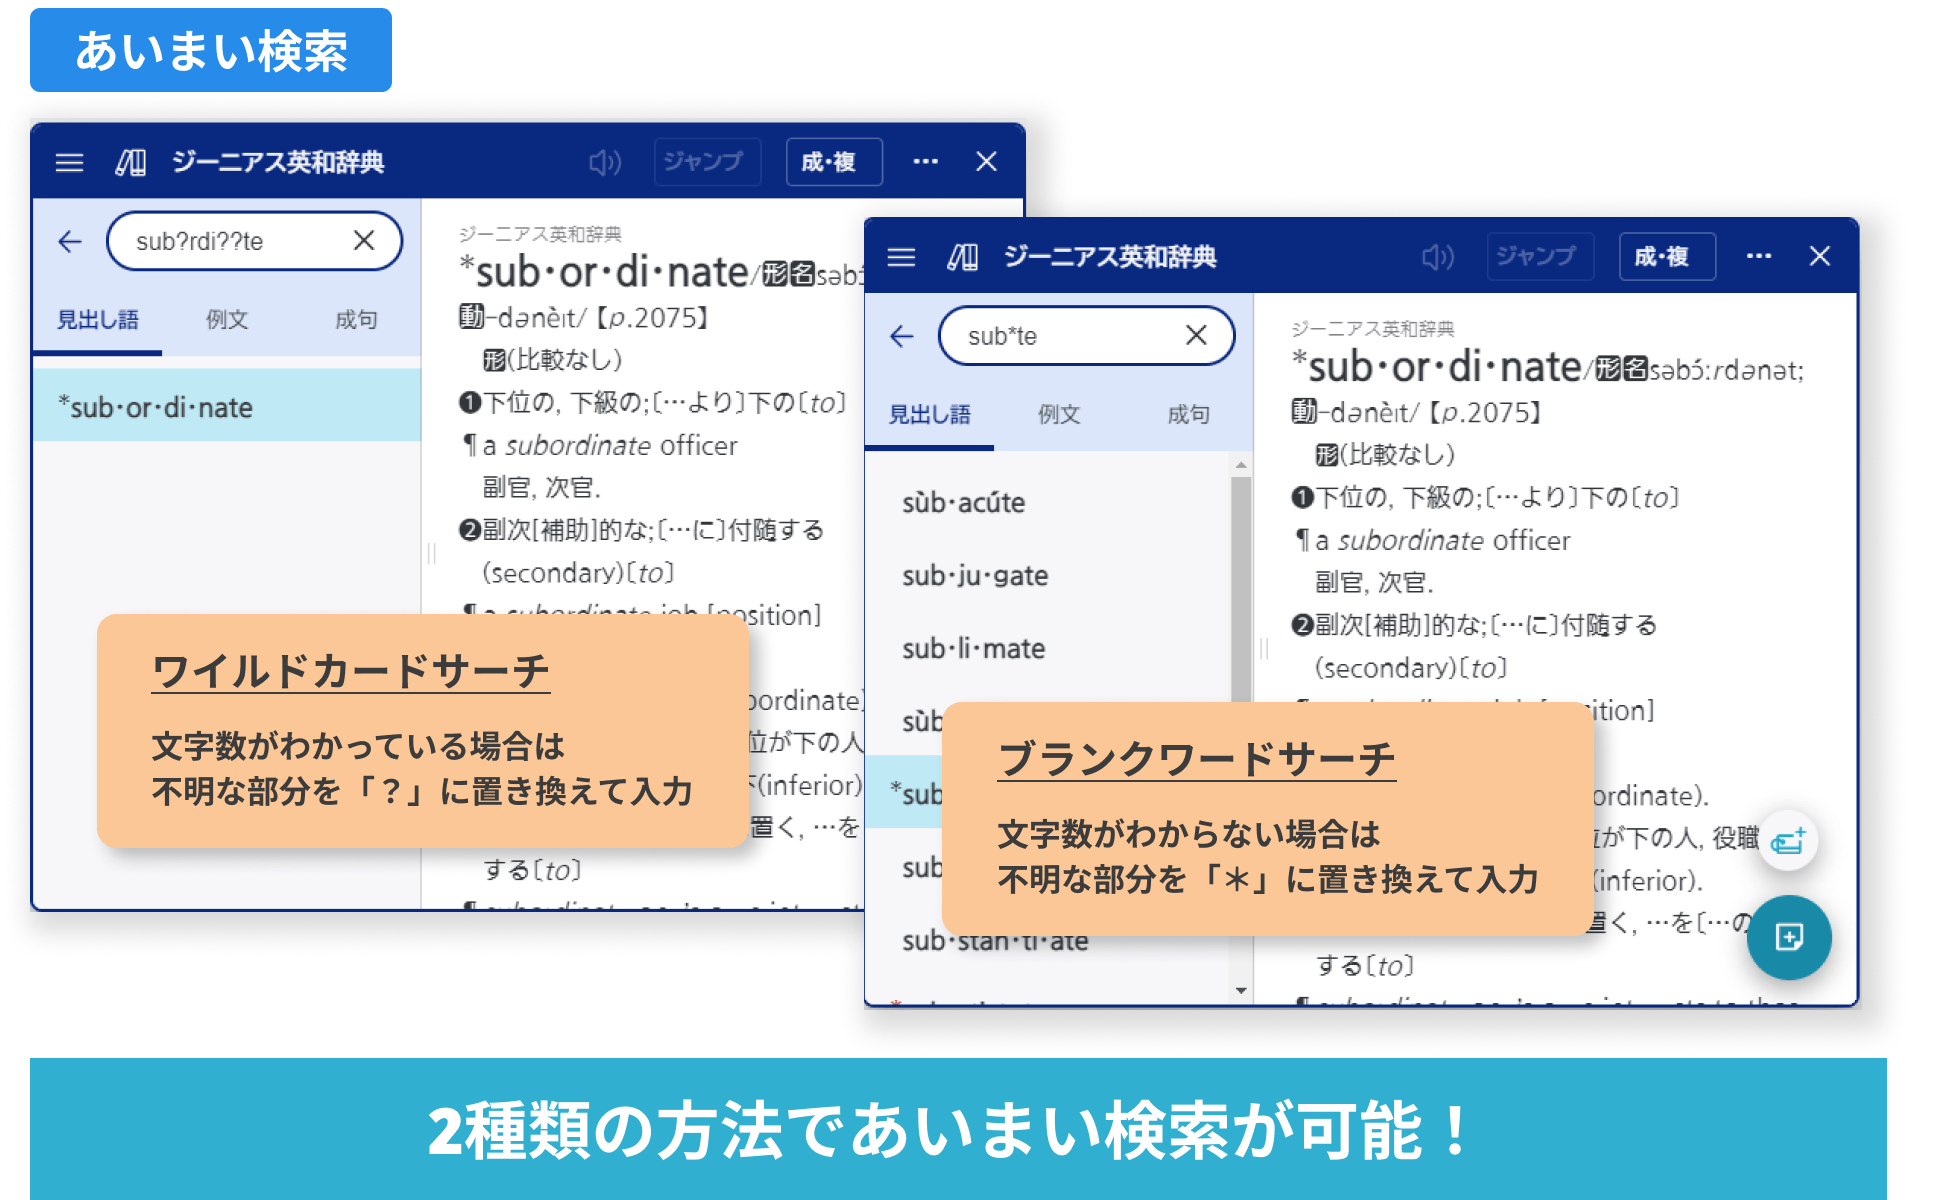
Task: Play pronunciation audio in right window
Action: [1437, 257]
